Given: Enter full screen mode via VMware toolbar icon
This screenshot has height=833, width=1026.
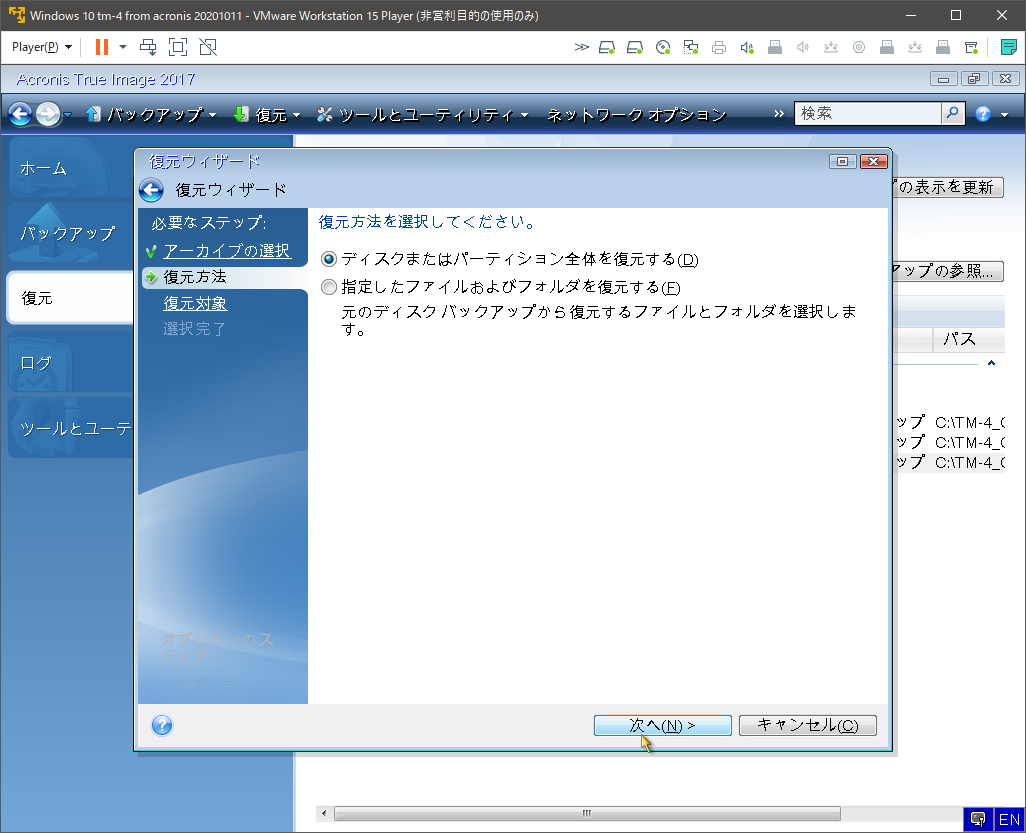Looking at the screenshot, I should 178,47.
